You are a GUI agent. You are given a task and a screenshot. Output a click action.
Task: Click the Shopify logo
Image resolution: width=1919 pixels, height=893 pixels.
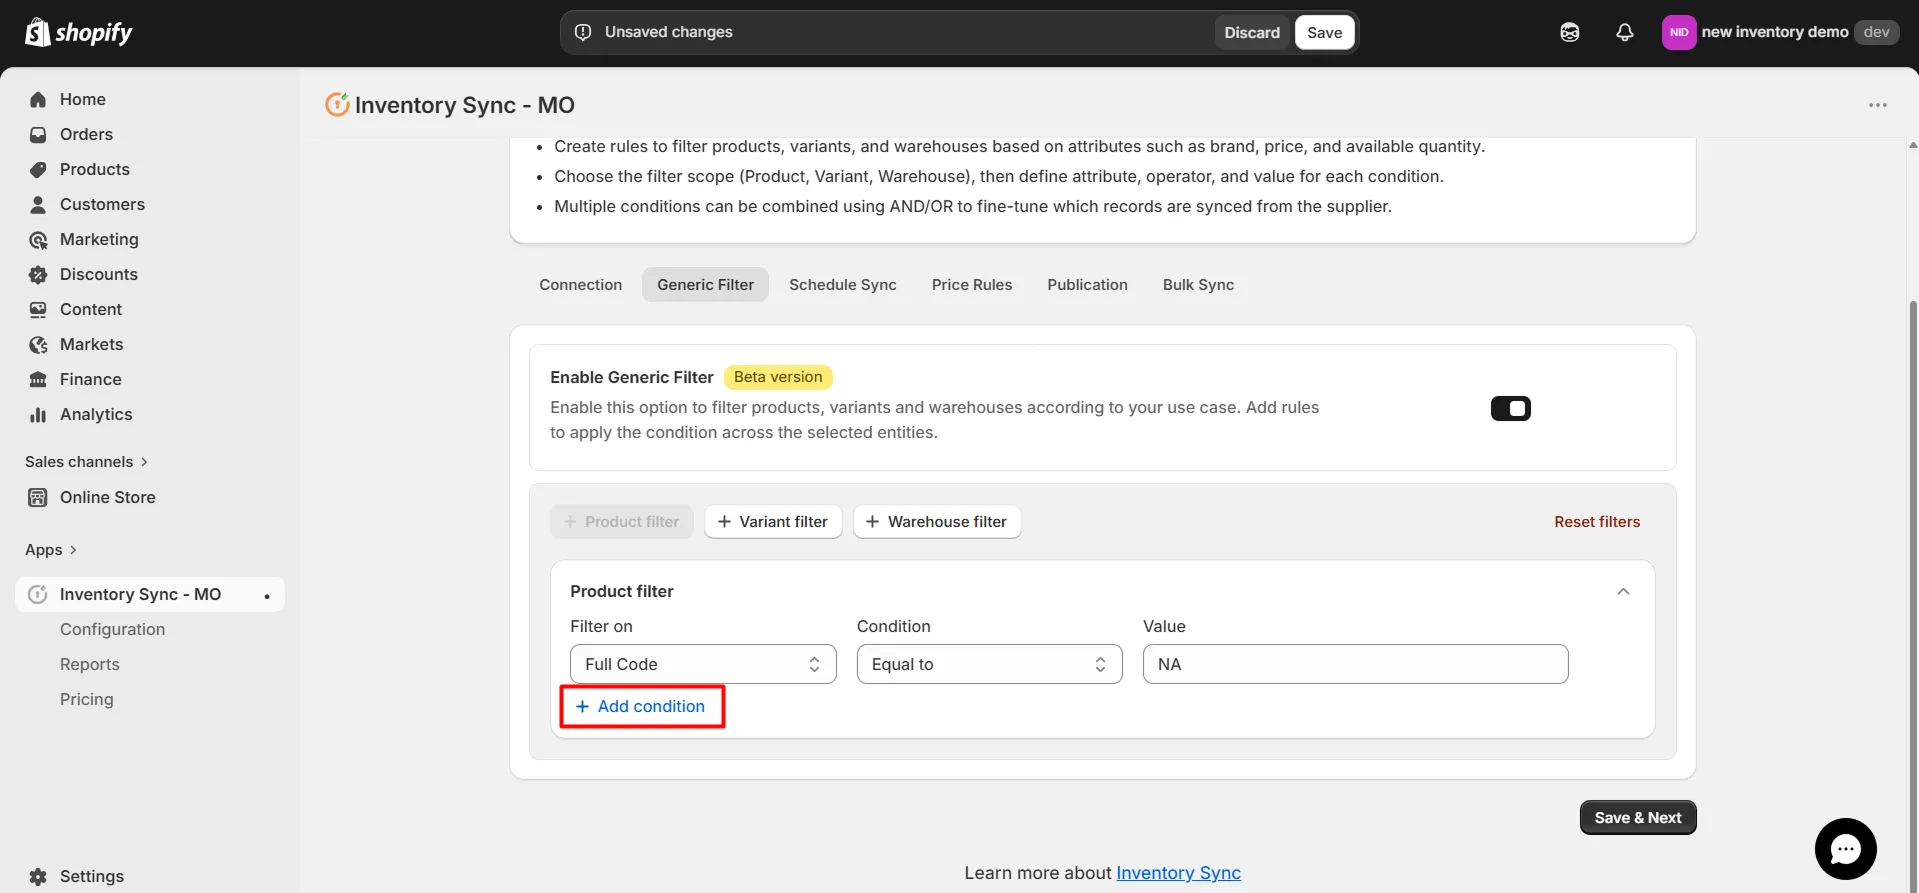78,32
